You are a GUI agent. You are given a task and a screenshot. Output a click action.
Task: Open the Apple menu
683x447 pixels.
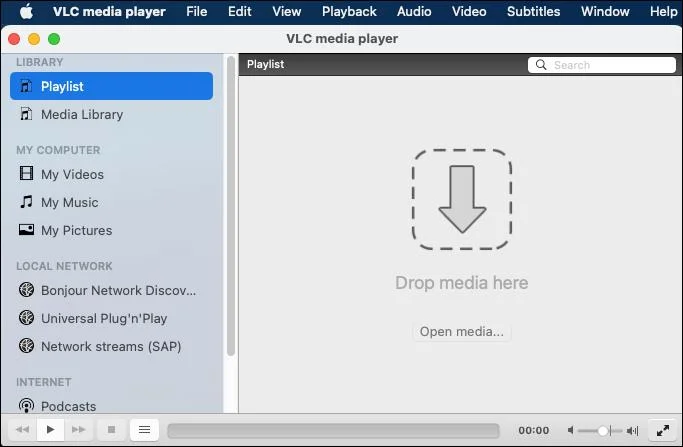pos(26,11)
